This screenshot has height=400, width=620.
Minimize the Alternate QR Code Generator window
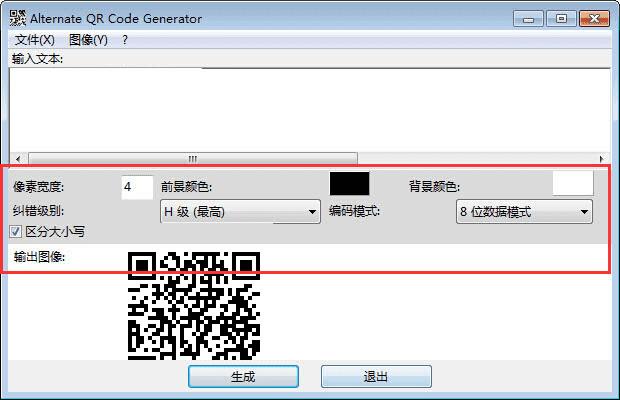click(528, 19)
